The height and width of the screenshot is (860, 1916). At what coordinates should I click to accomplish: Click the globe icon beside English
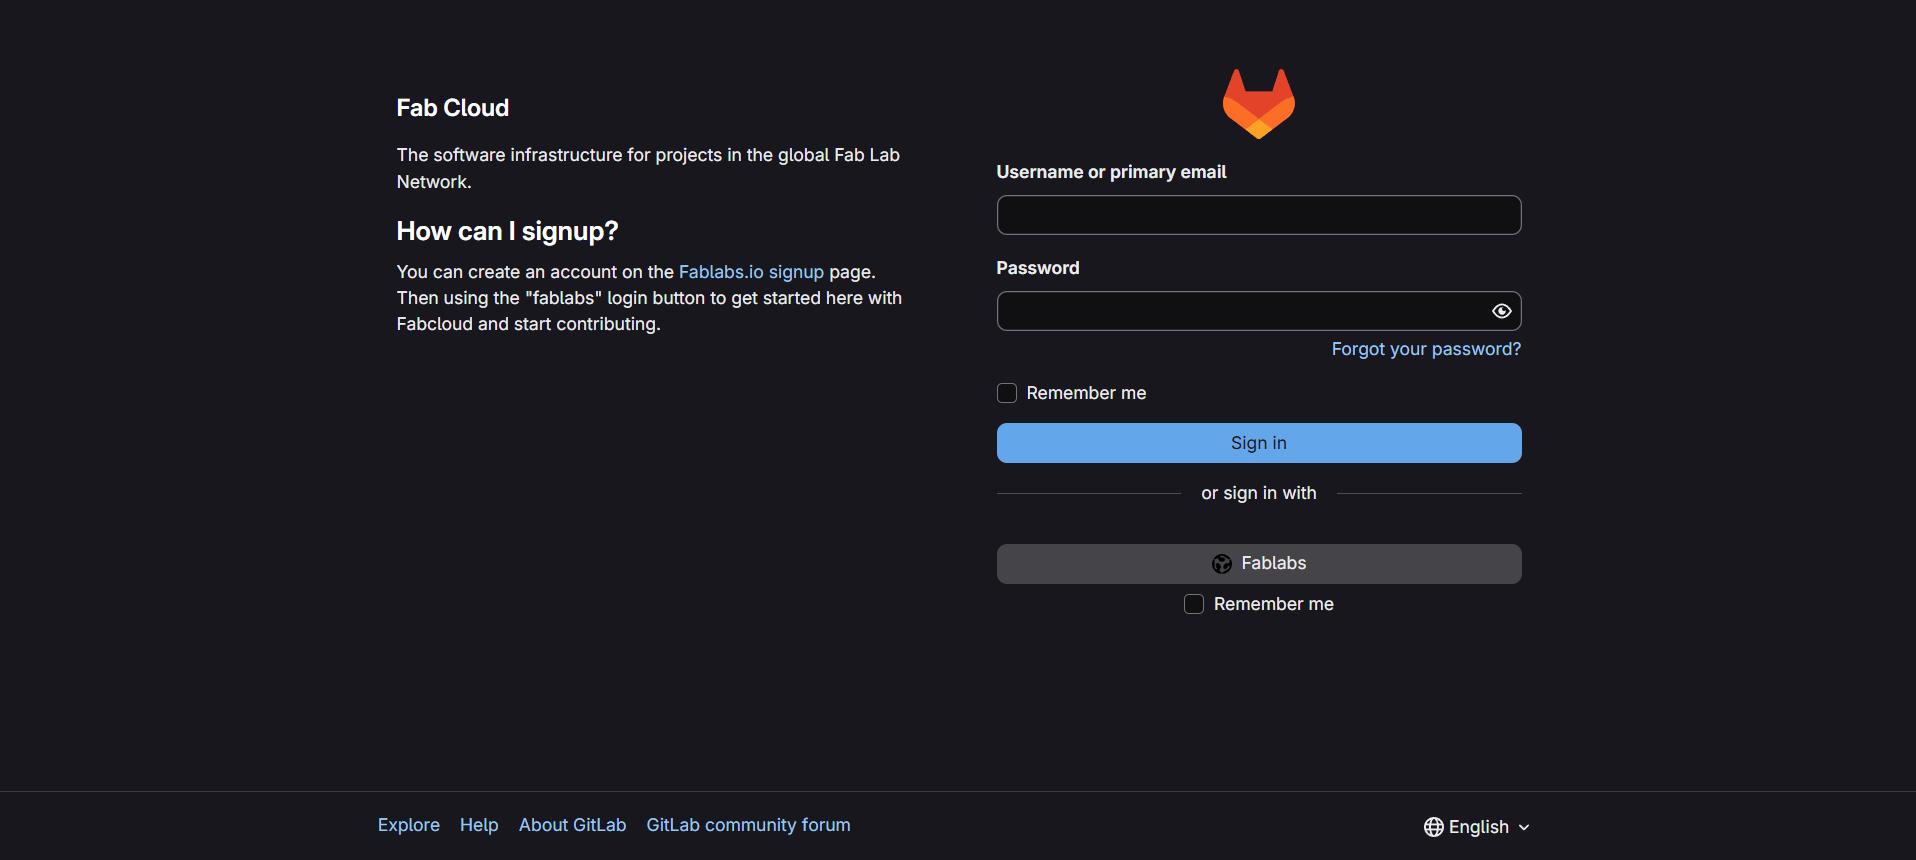1433,827
